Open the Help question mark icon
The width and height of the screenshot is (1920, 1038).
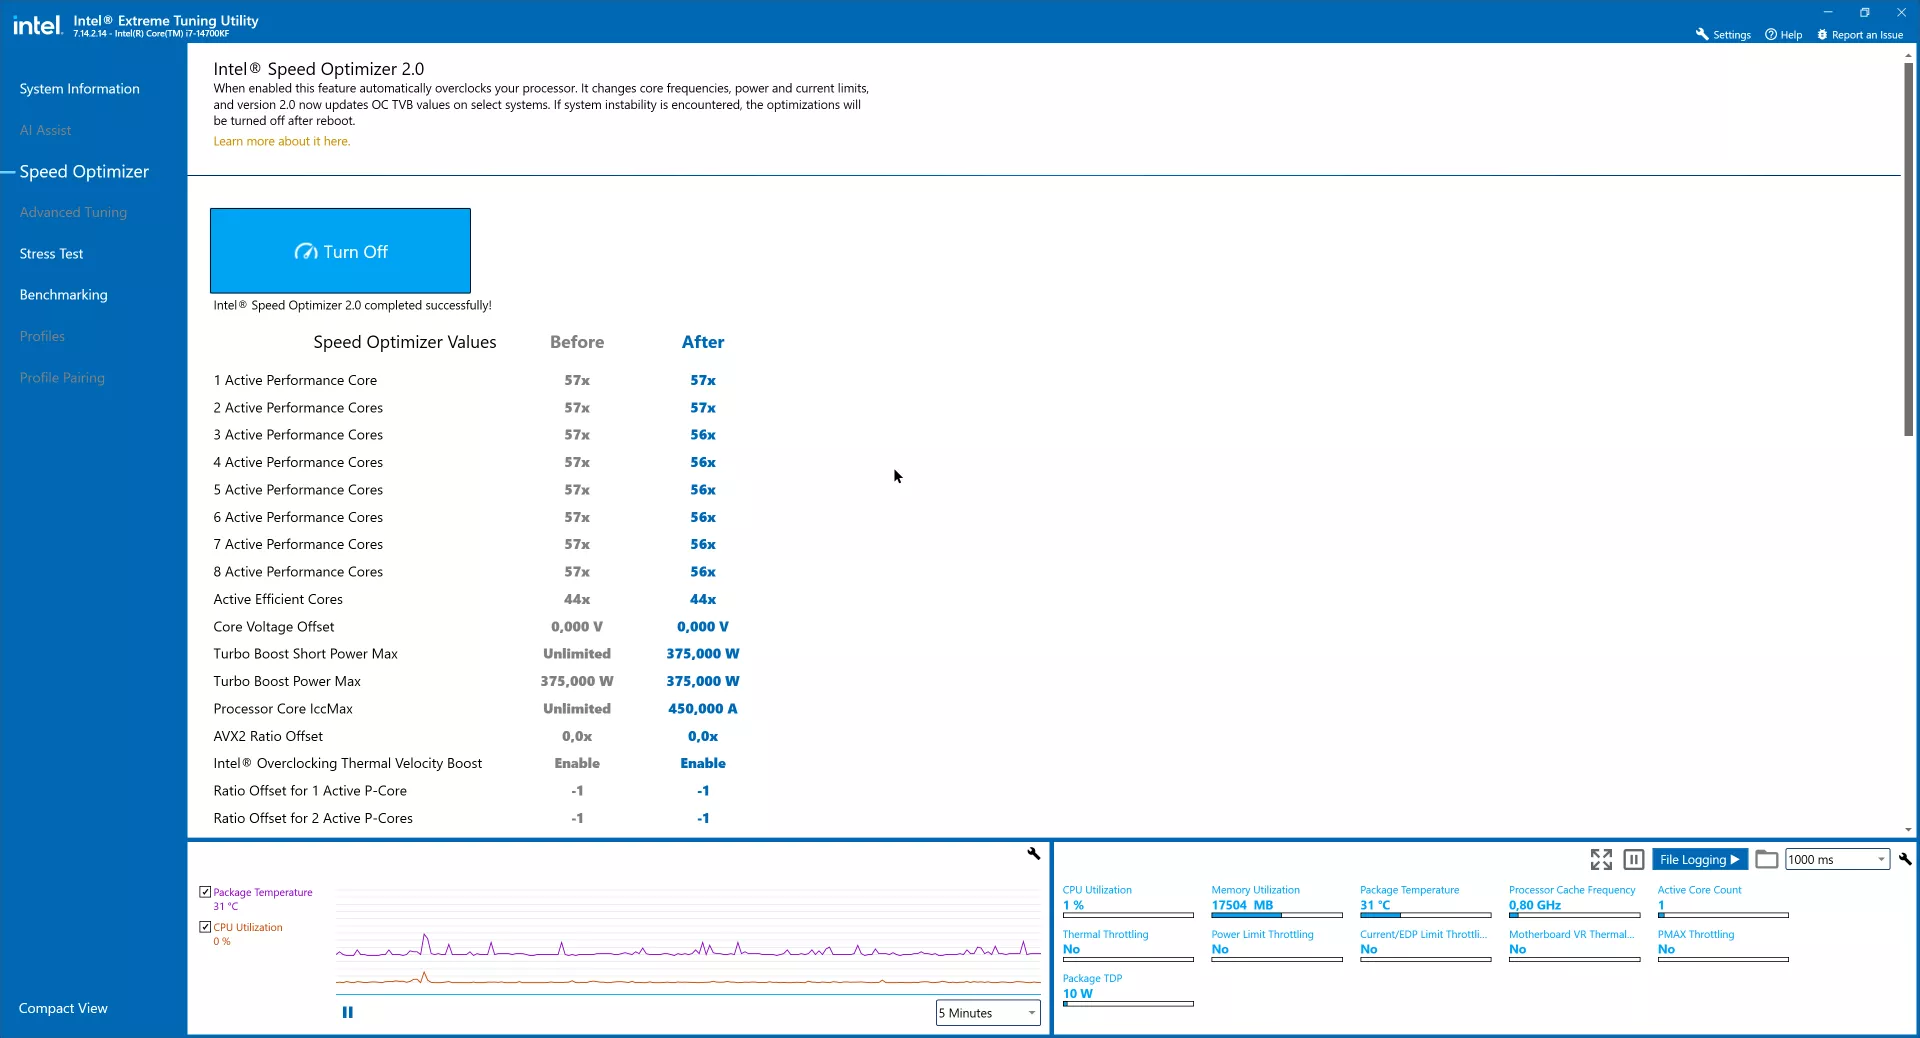coord(1771,34)
